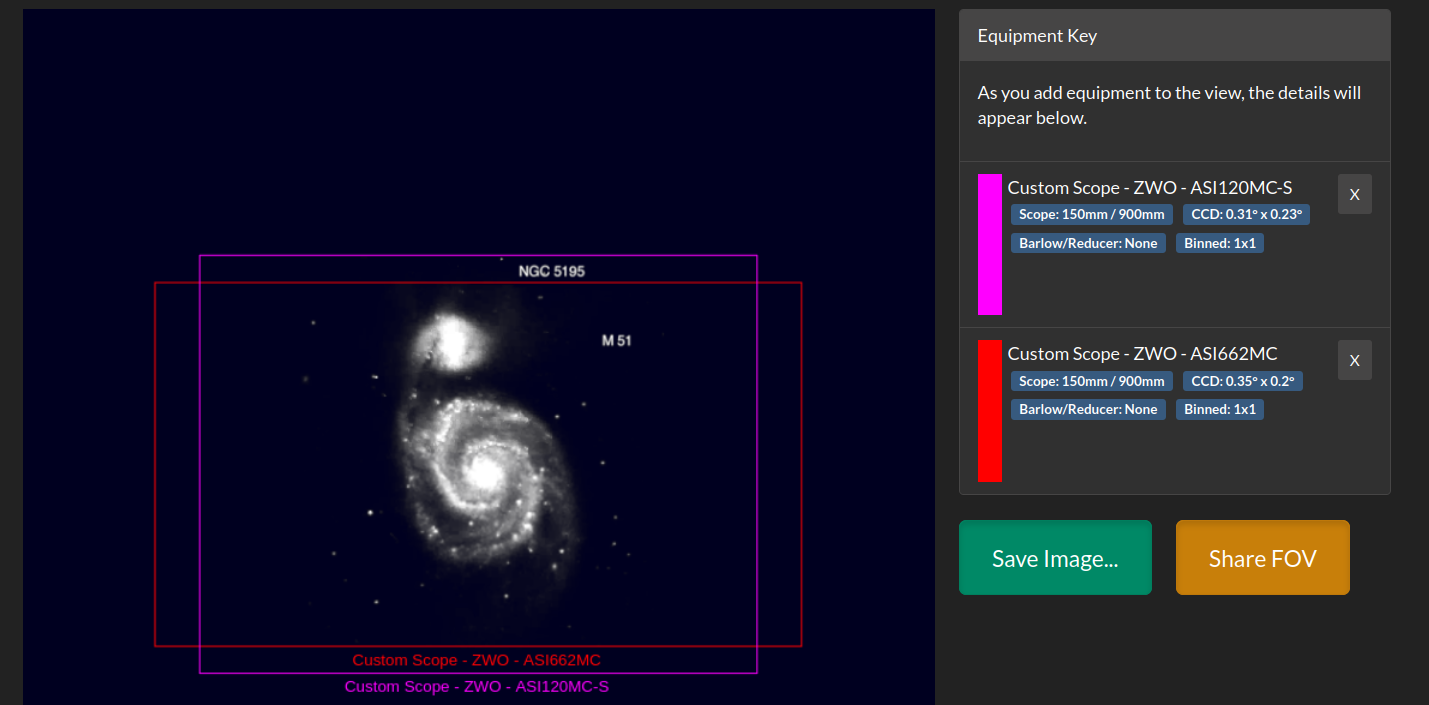Click the Save Image button
1429x705 pixels.
1055,558
